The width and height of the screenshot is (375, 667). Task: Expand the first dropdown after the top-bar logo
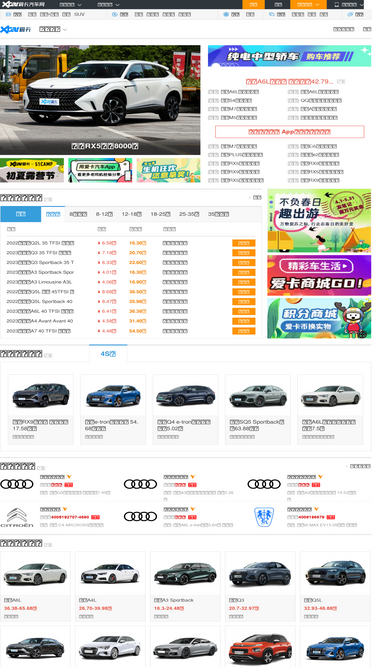point(71,4)
